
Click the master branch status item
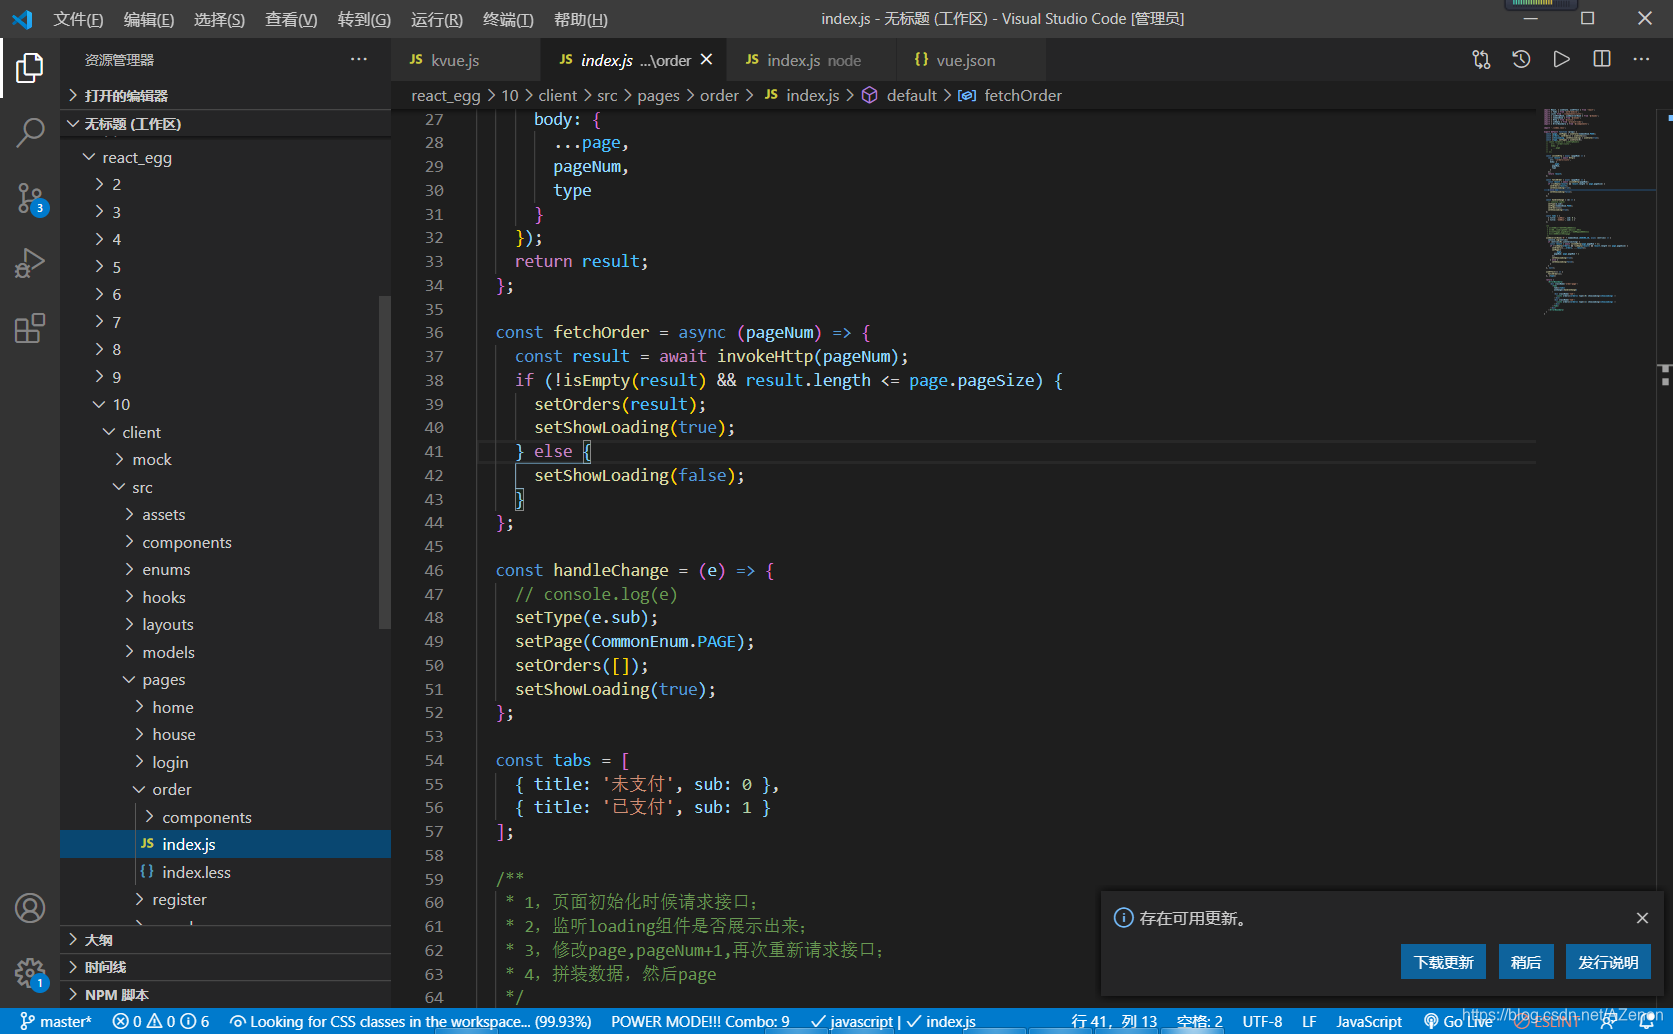[56, 1021]
